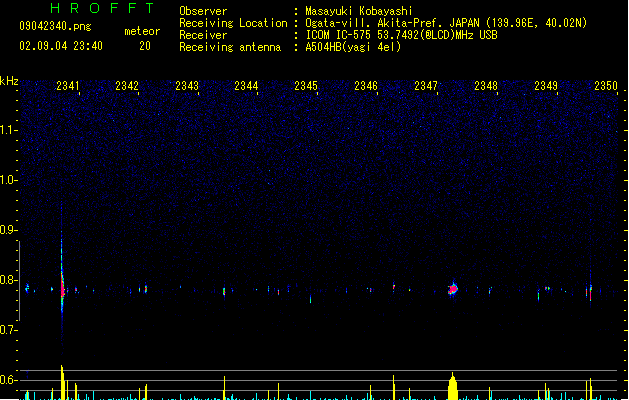This screenshot has width=629, height=400.
Task: Click the 2342 time axis marker
Action: [127, 86]
